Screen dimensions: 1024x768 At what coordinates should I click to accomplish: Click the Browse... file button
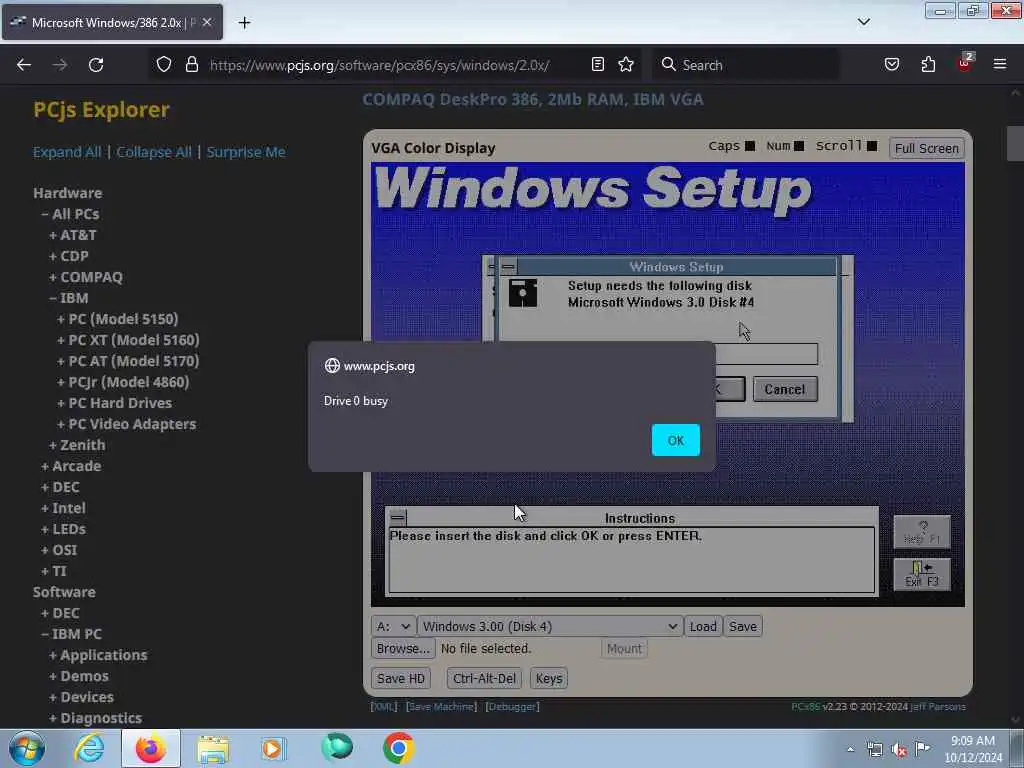pos(403,648)
